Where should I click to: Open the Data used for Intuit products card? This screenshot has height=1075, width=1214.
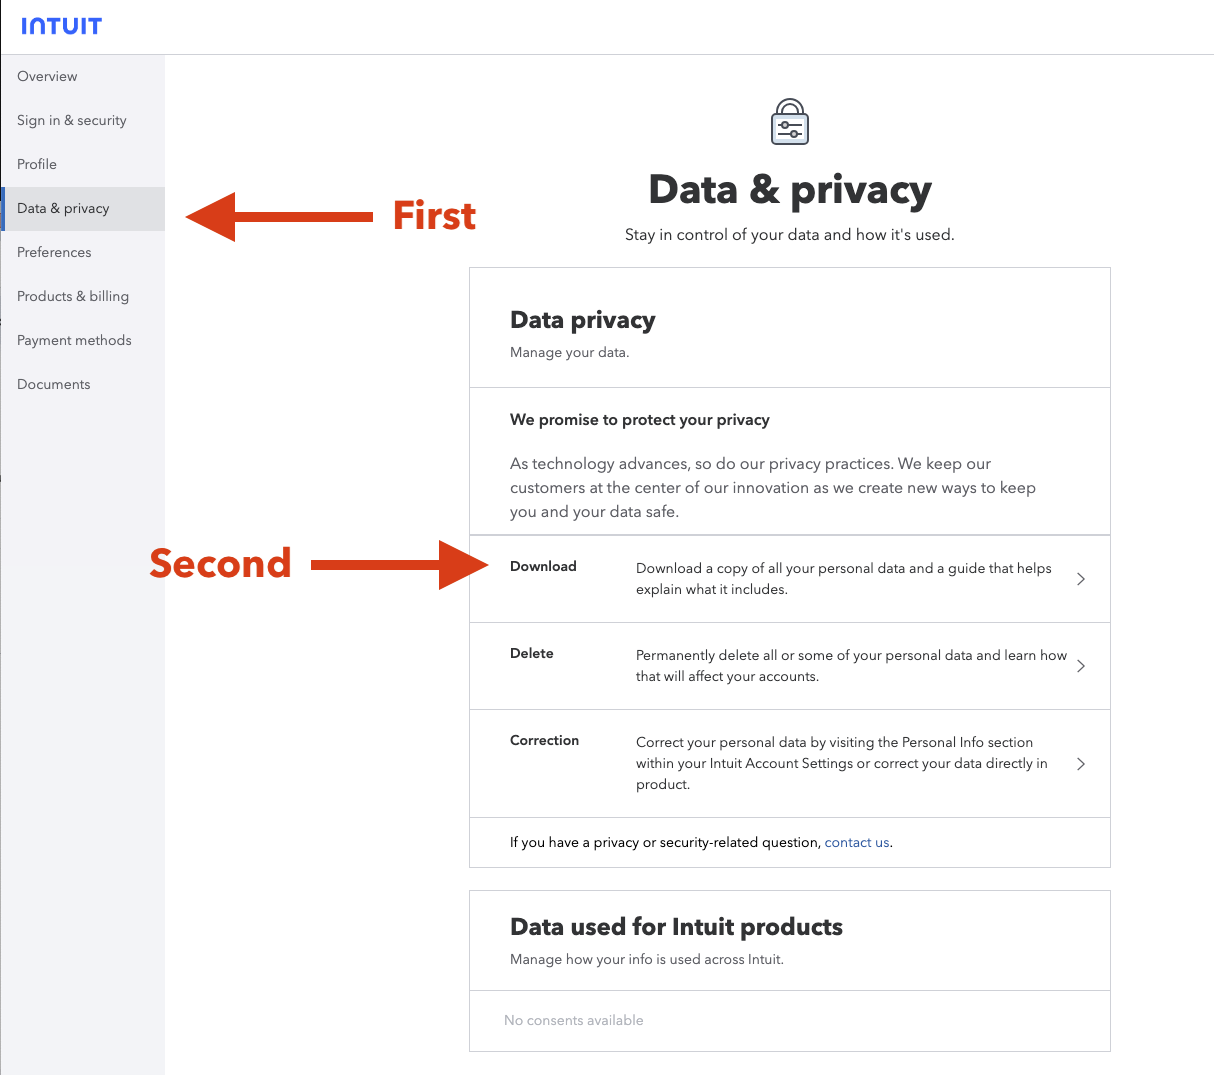coord(676,927)
